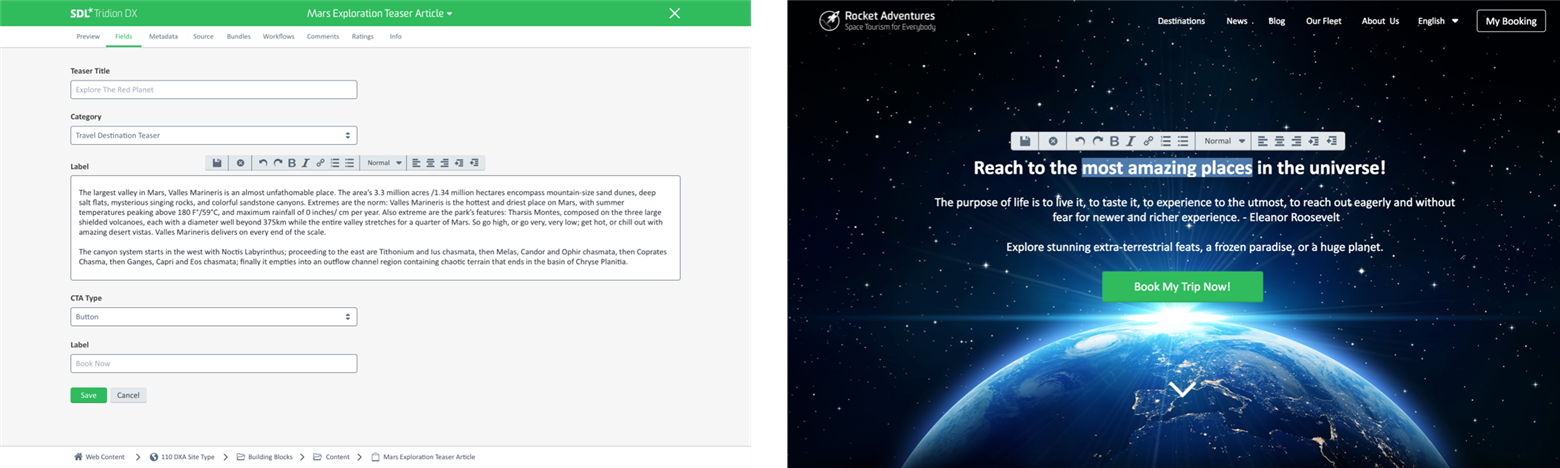The height and width of the screenshot is (468, 1560).
Task: Click into the Valles Marineris rich text area
Action: pos(375,228)
